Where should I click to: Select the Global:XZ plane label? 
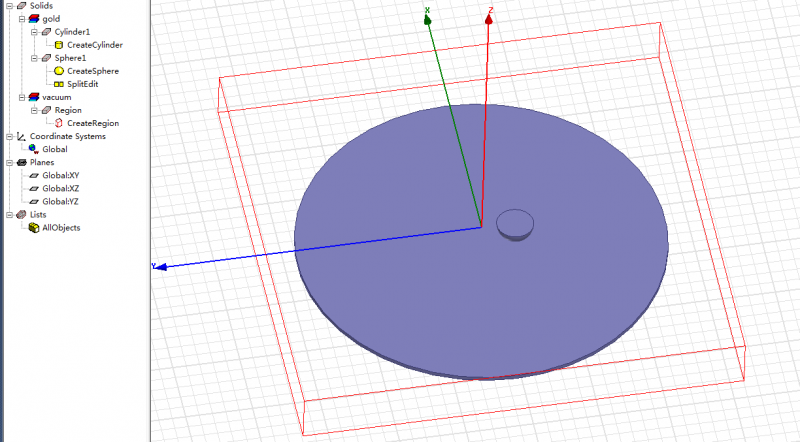61,188
